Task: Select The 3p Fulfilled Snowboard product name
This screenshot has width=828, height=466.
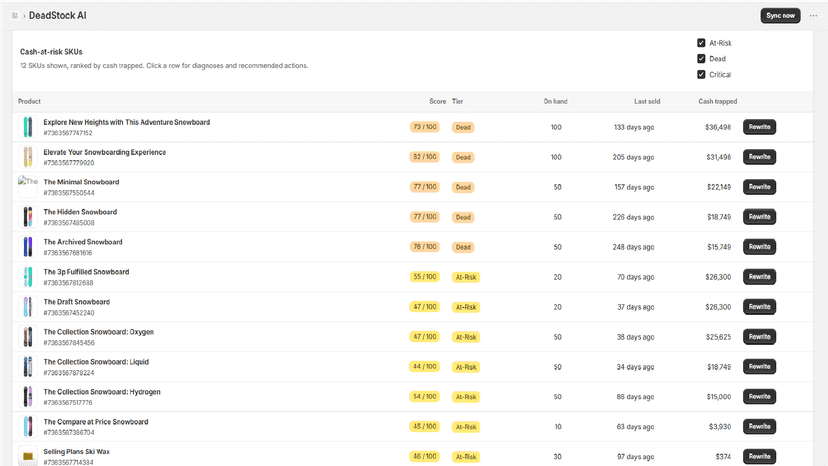Action: tap(86, 272)
